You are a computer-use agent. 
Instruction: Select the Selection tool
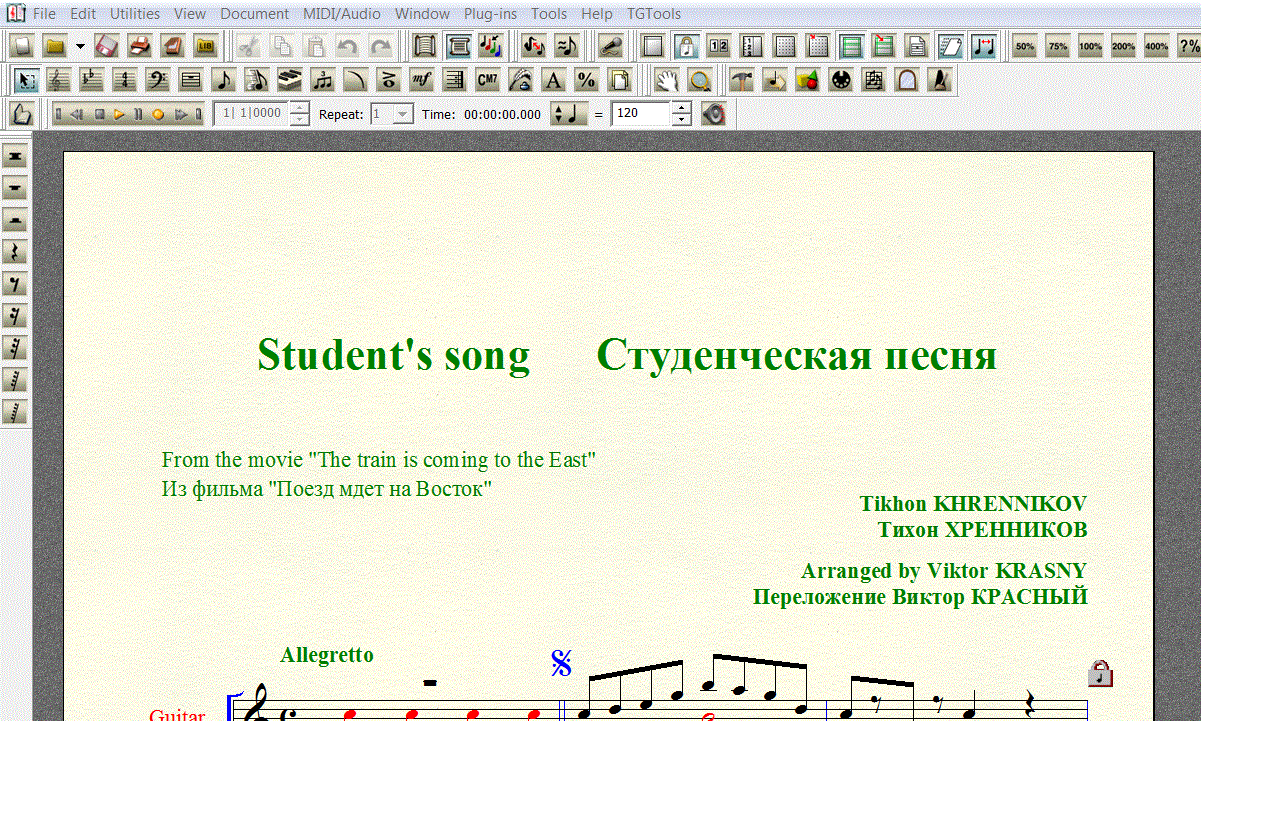26,80
